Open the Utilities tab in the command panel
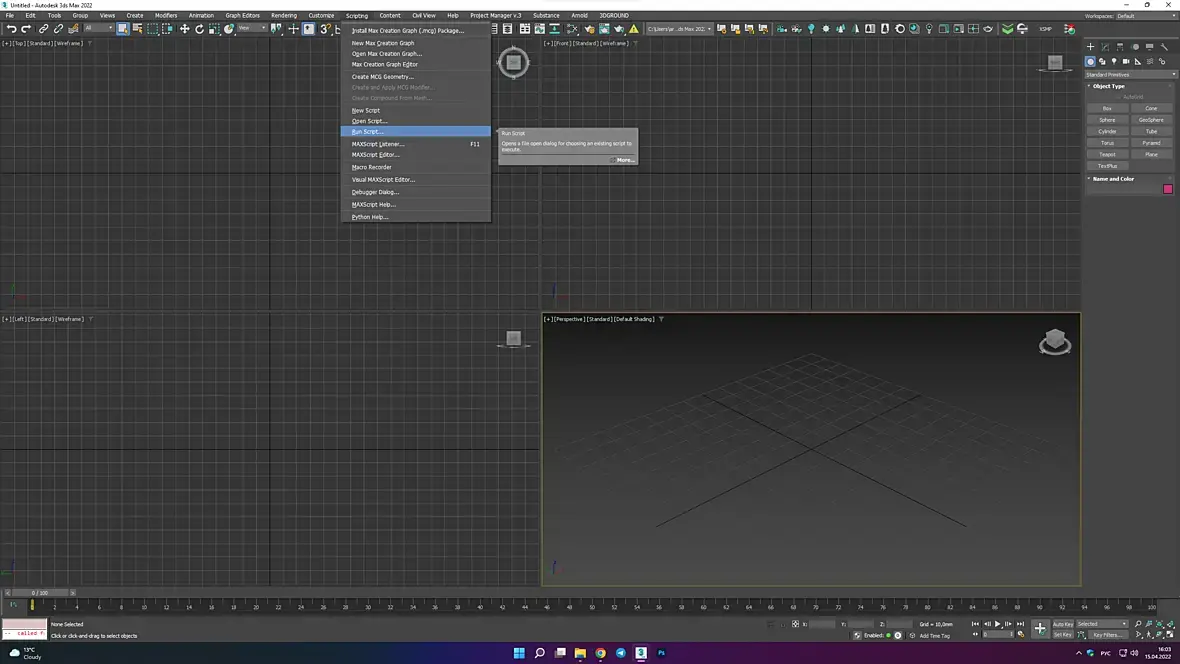 pyautogui.click(x=1165, y=47)
